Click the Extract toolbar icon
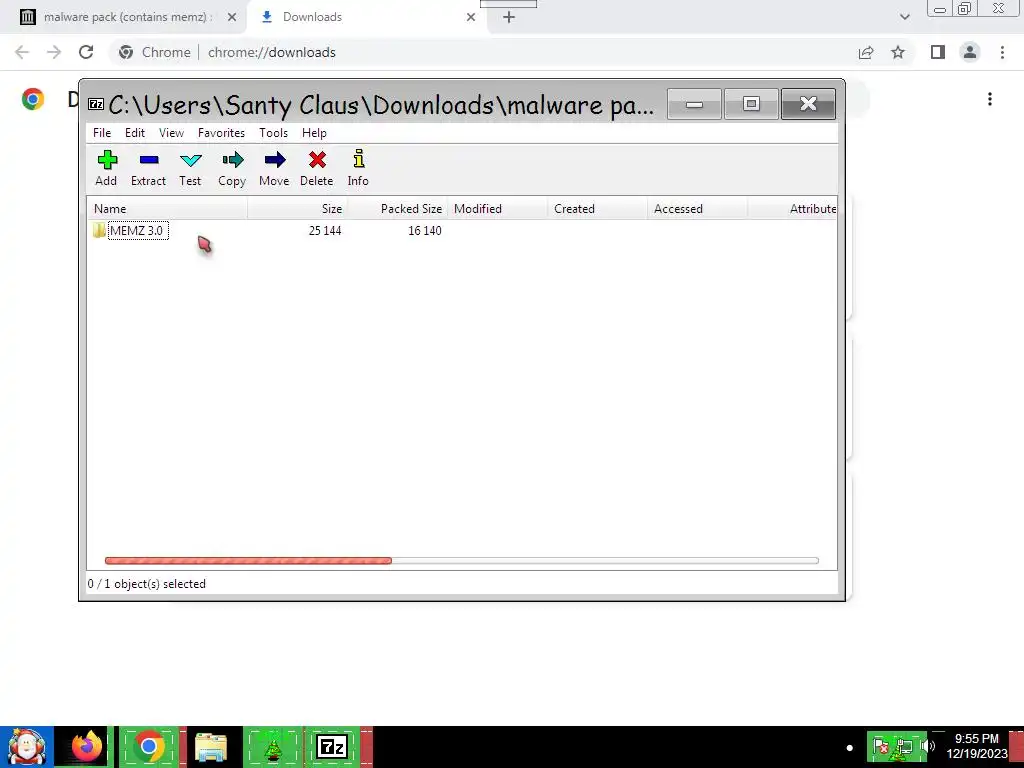The image size is (1024, 768). [x=148, y=168]
